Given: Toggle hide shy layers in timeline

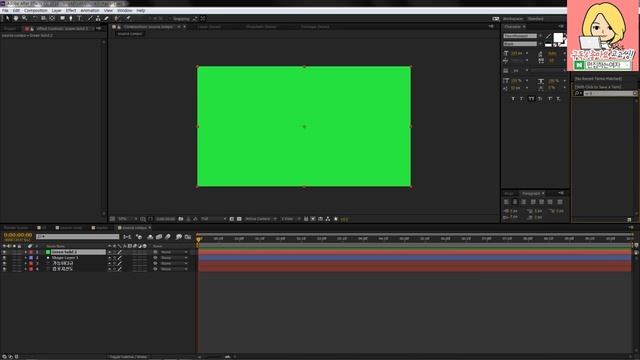Looking at the screenshot, I should [150, 237].
